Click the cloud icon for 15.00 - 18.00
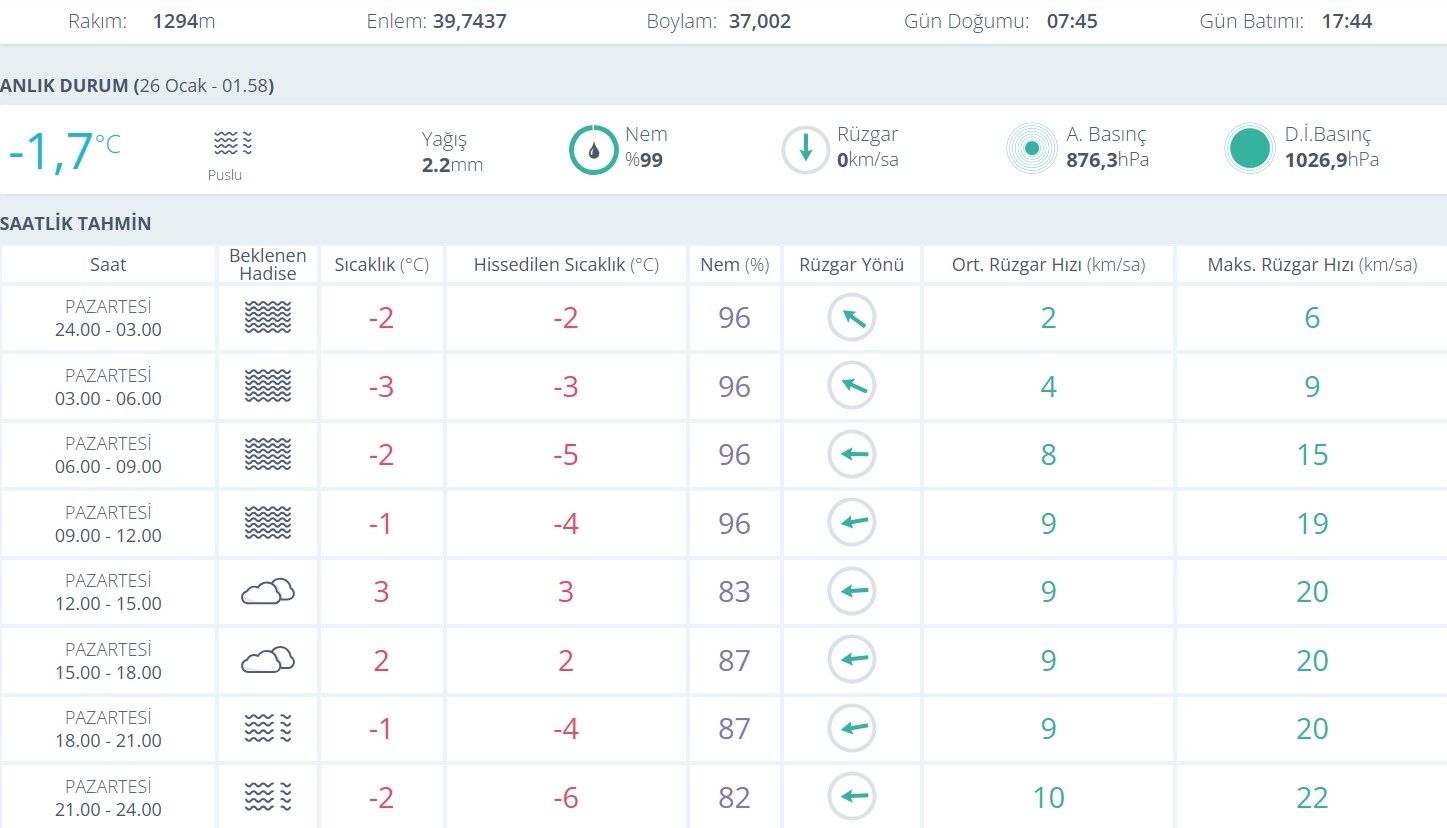The height and width of the screenshot is (828, 1447). click(267, 660)
